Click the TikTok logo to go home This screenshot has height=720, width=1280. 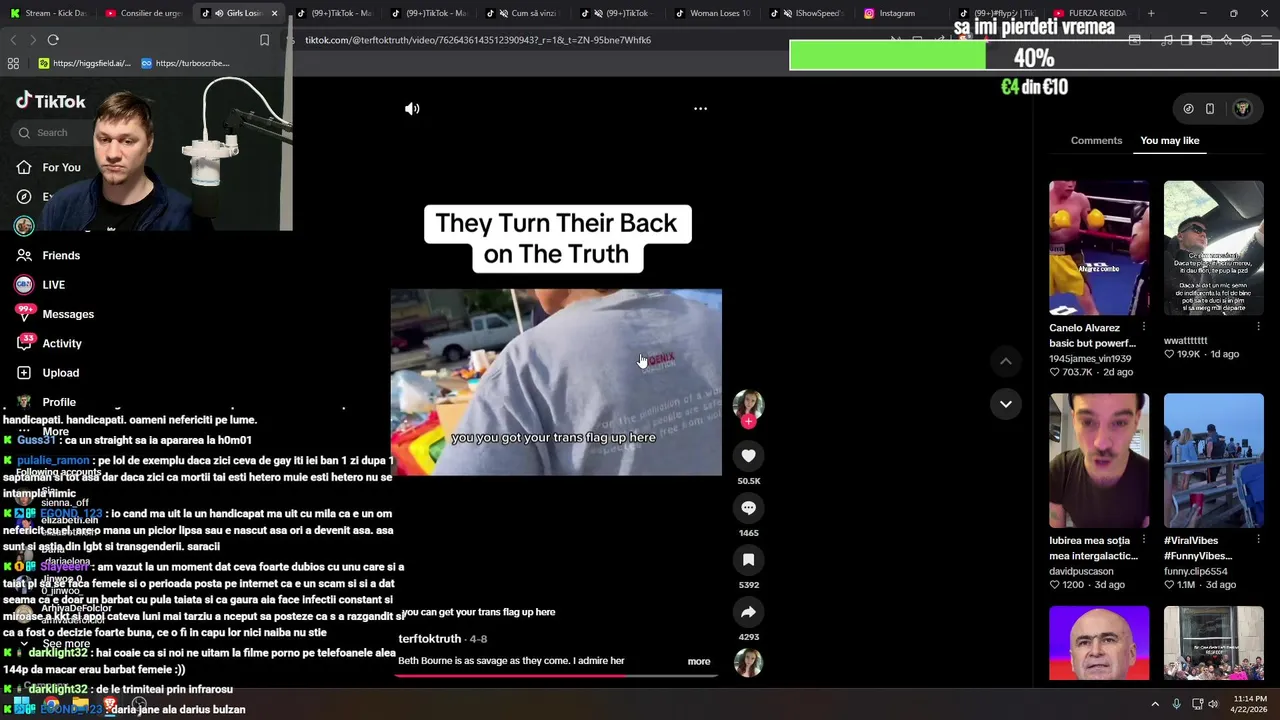pyautogui.click(x=51, y=101)
